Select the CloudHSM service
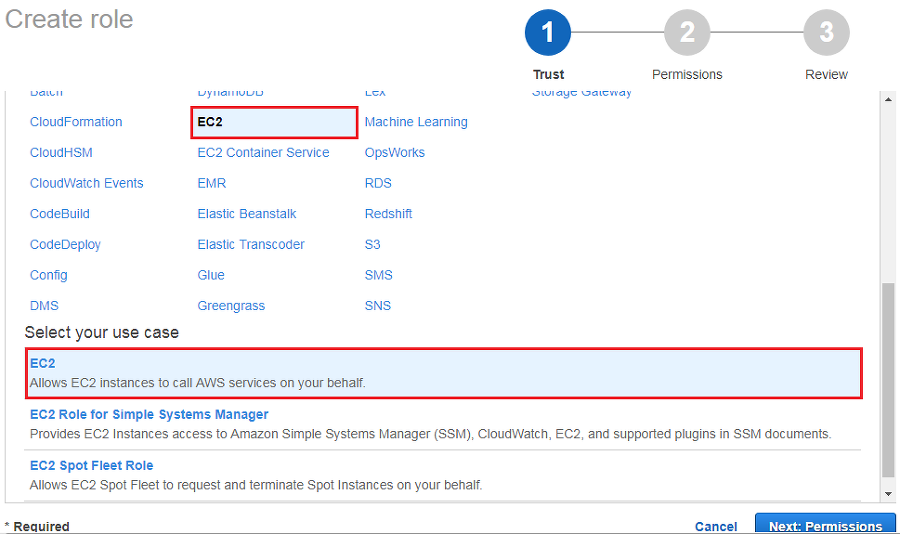This screenshot has height=534, width=900. 61,152
